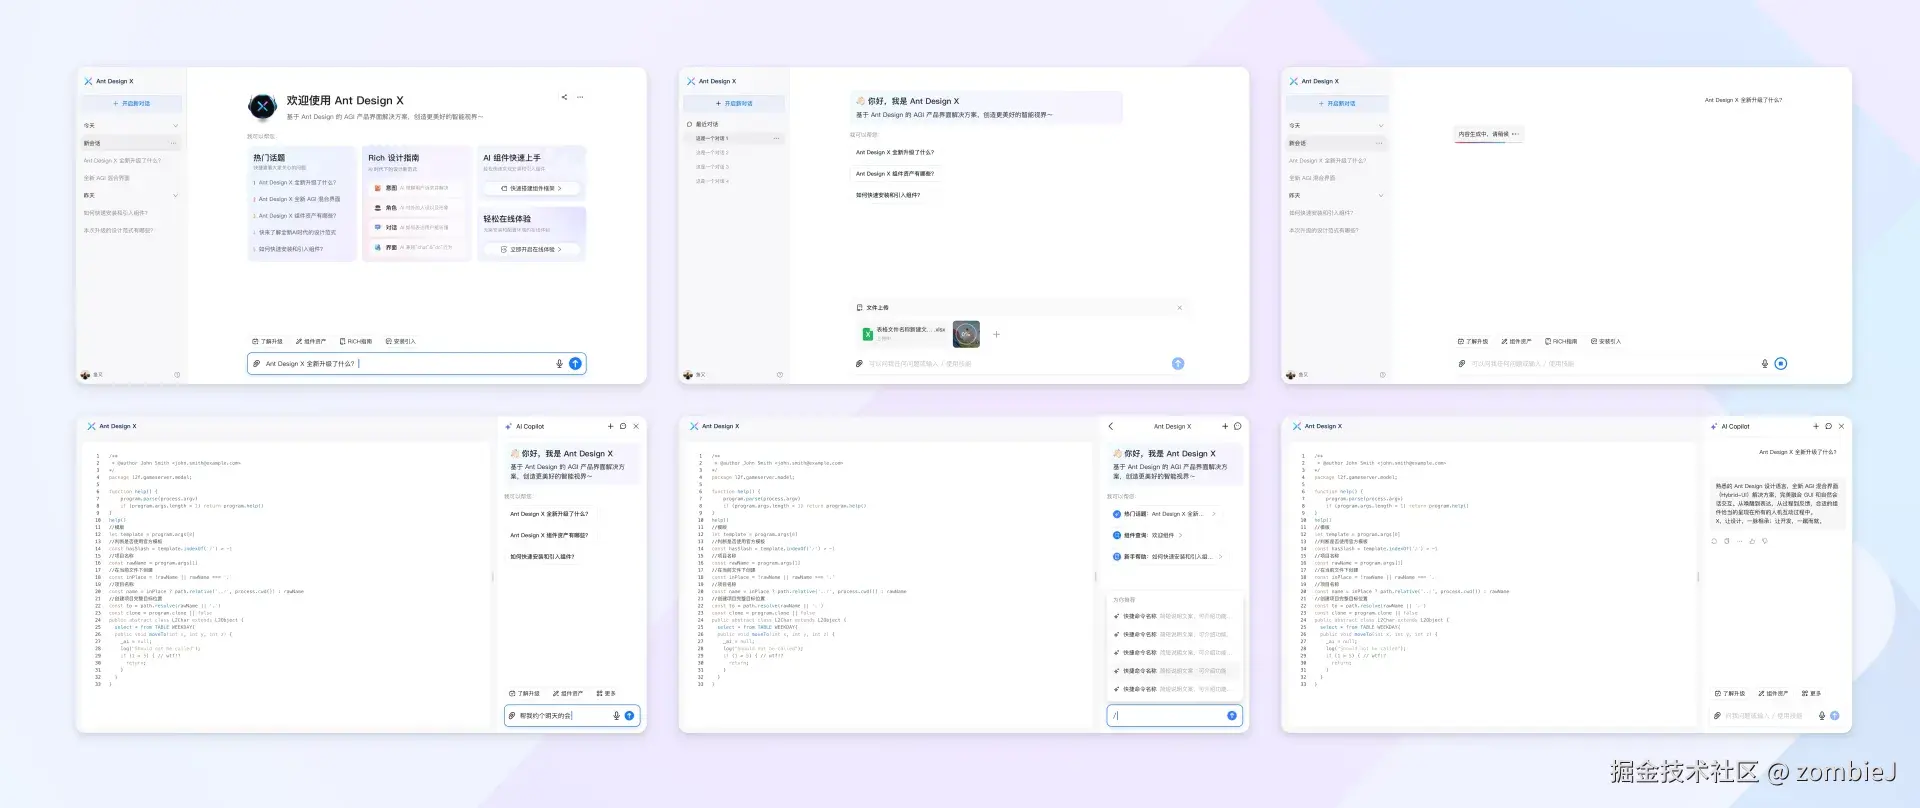The image size is (1920, 808).
Task: Select 组件资产 chip in top-left panel
Action: point(310,341)
